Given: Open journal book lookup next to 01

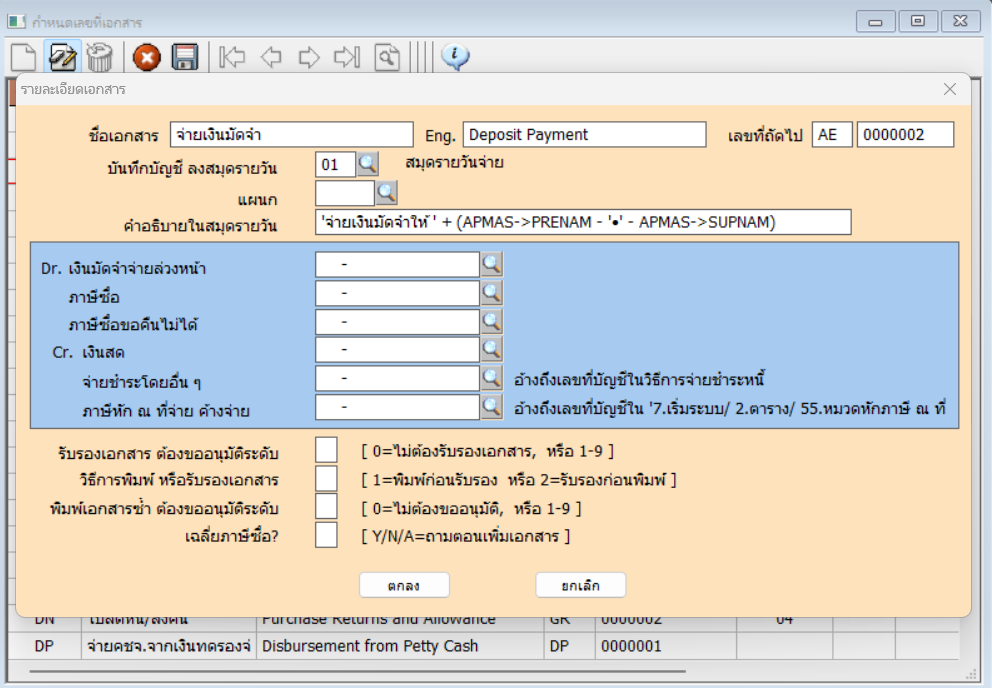Looking at the screenshot, I should click(368, 163).
